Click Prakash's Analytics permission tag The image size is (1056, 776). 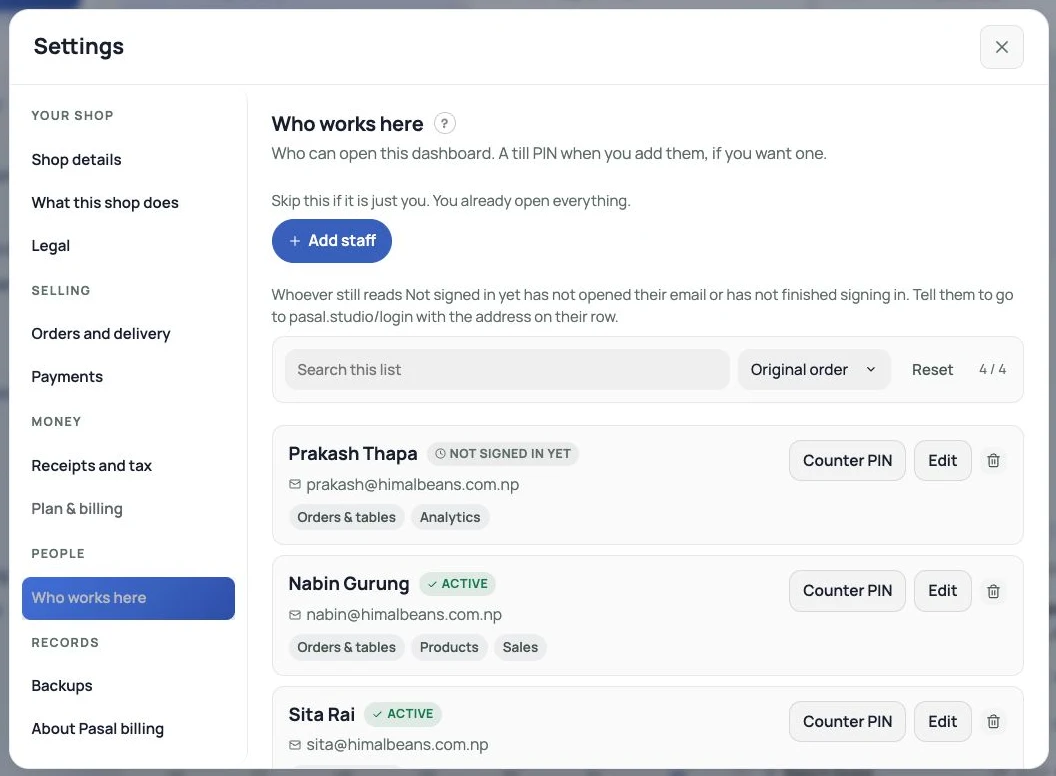coord(450,517)
